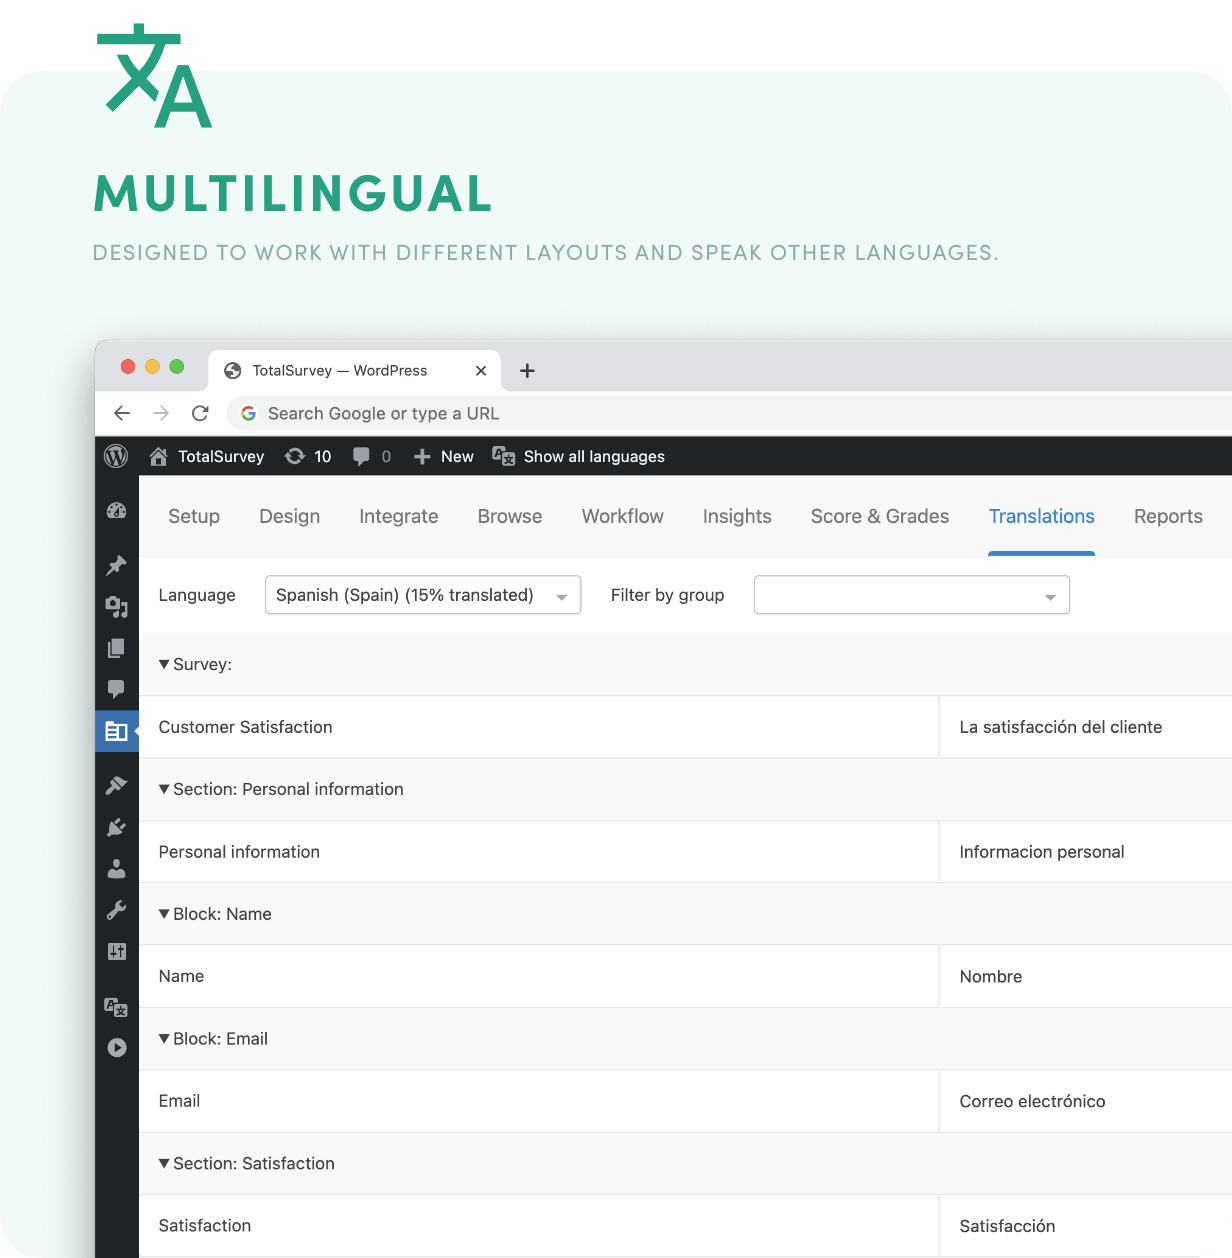Open the Users icon in sidebar
Viewport: 1232px width, 1258px height.
click(116, 868)
